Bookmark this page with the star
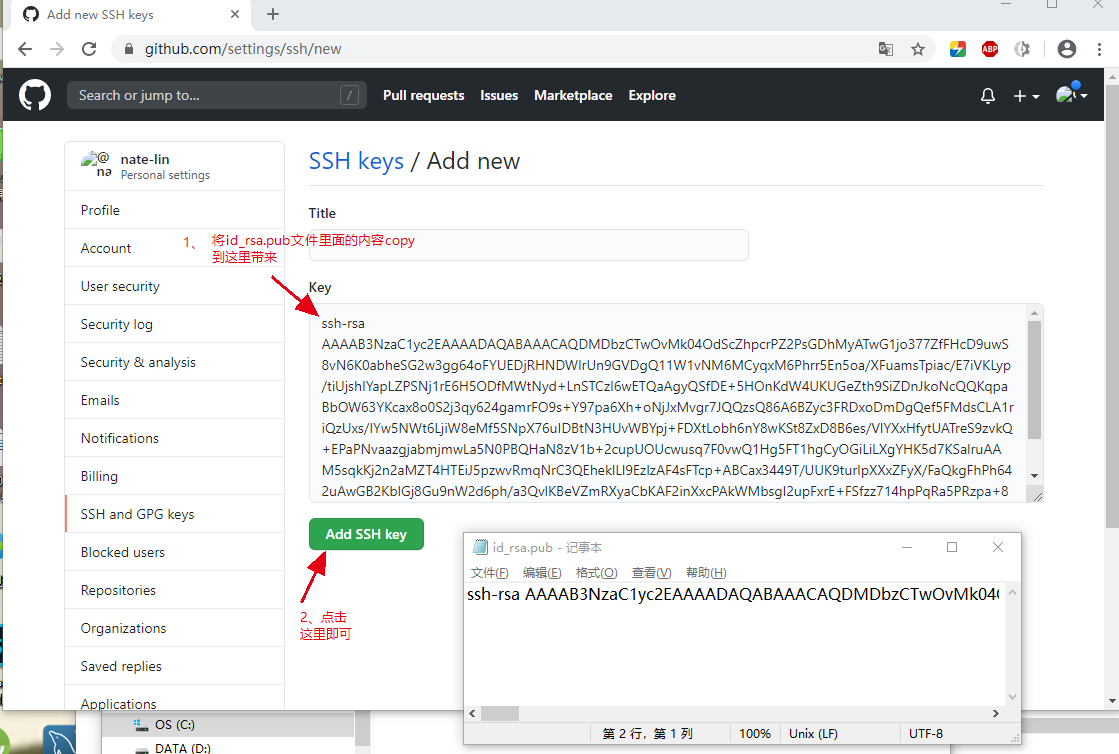This screenshot has height=754, width=1119. 918,49
